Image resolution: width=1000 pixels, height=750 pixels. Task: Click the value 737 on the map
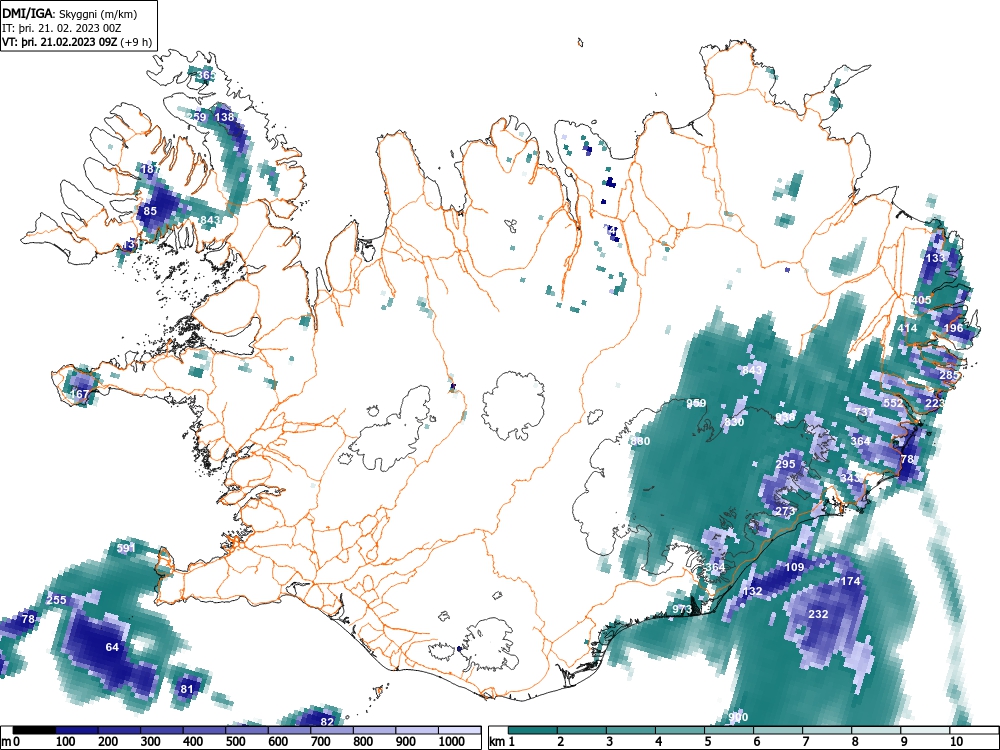[864, 412]
